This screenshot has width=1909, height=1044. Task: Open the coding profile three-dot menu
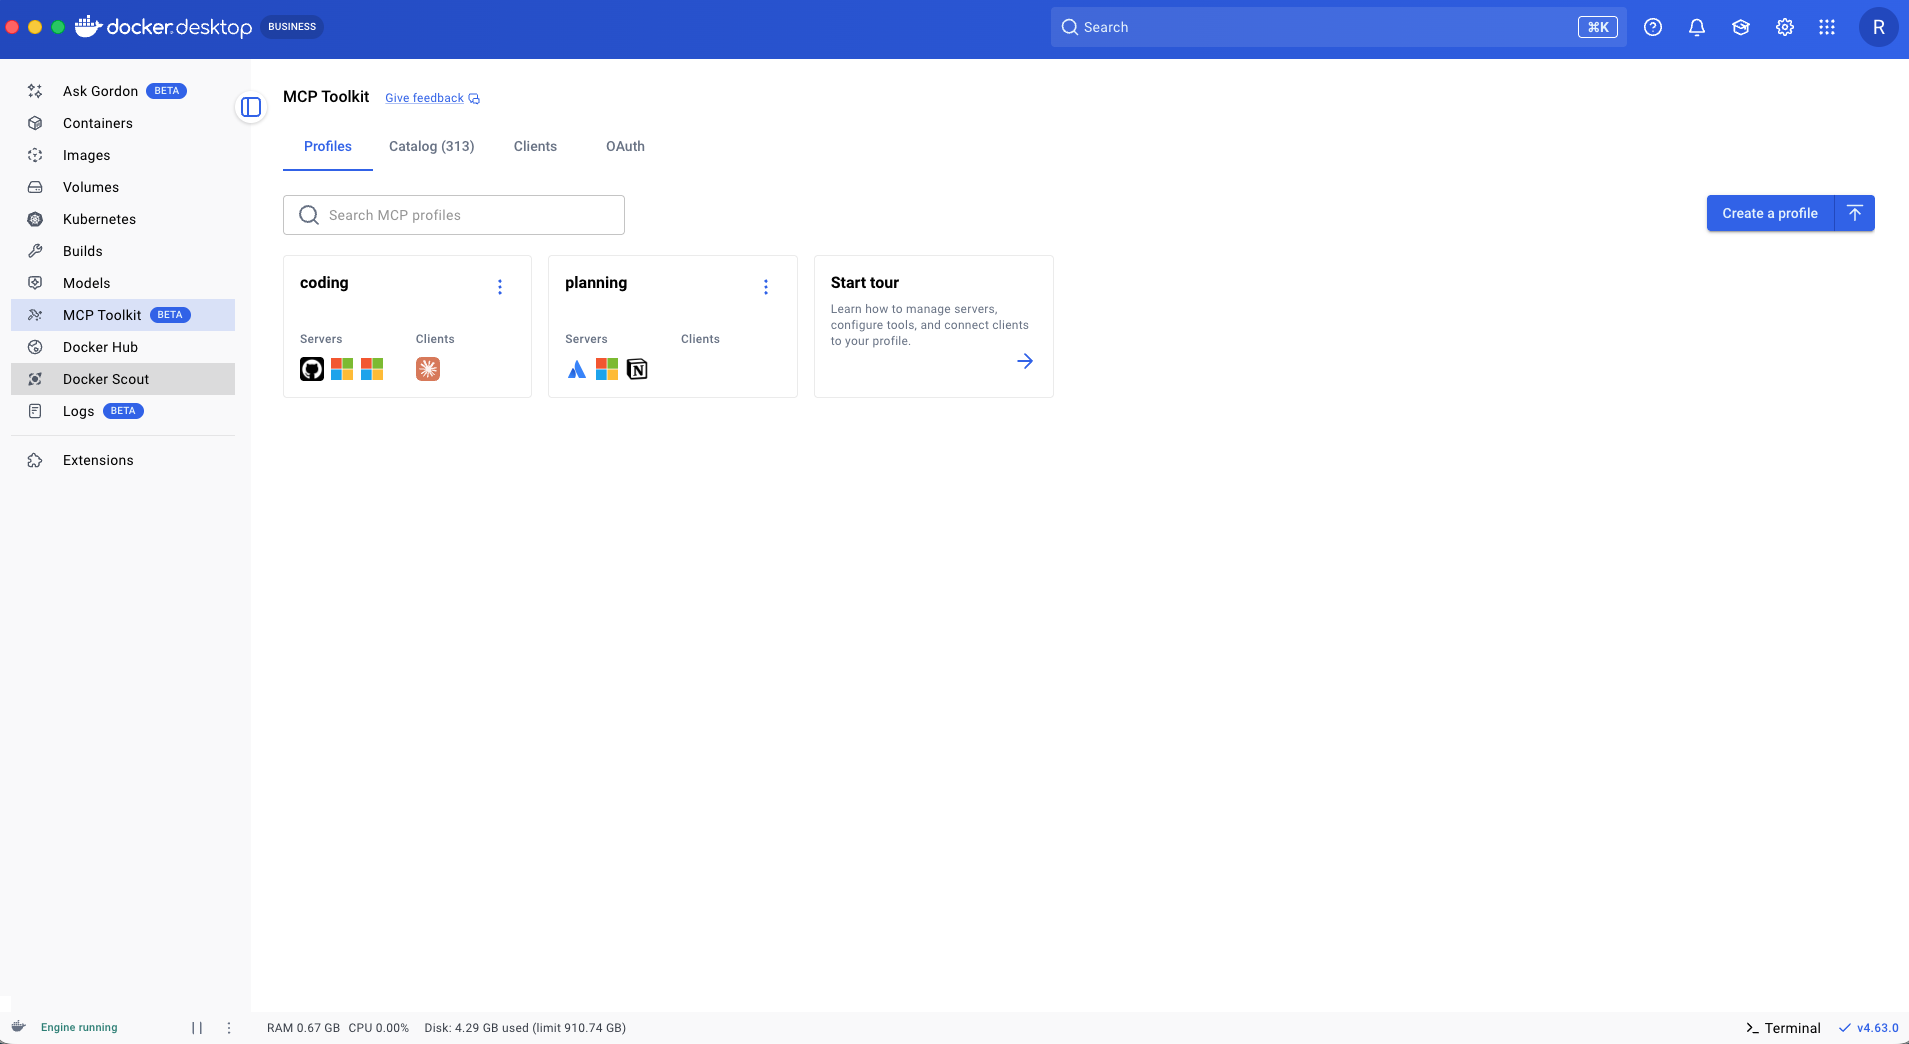pos(500,287)
